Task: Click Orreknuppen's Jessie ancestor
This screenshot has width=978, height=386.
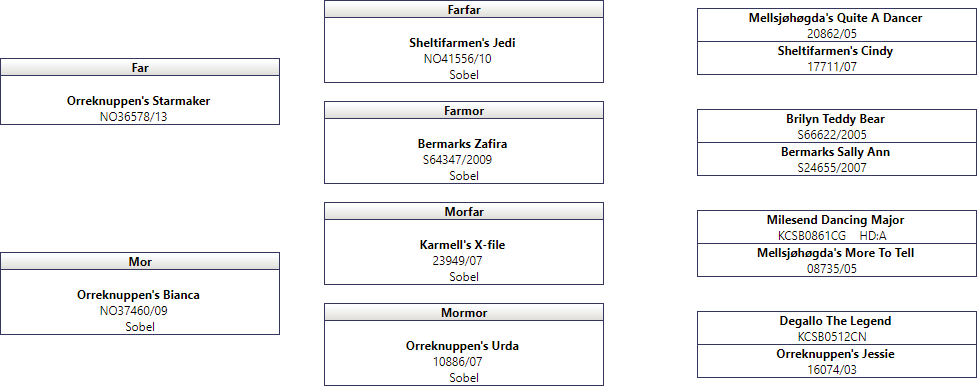Action: pyautogui.click(x=835, y=354)
